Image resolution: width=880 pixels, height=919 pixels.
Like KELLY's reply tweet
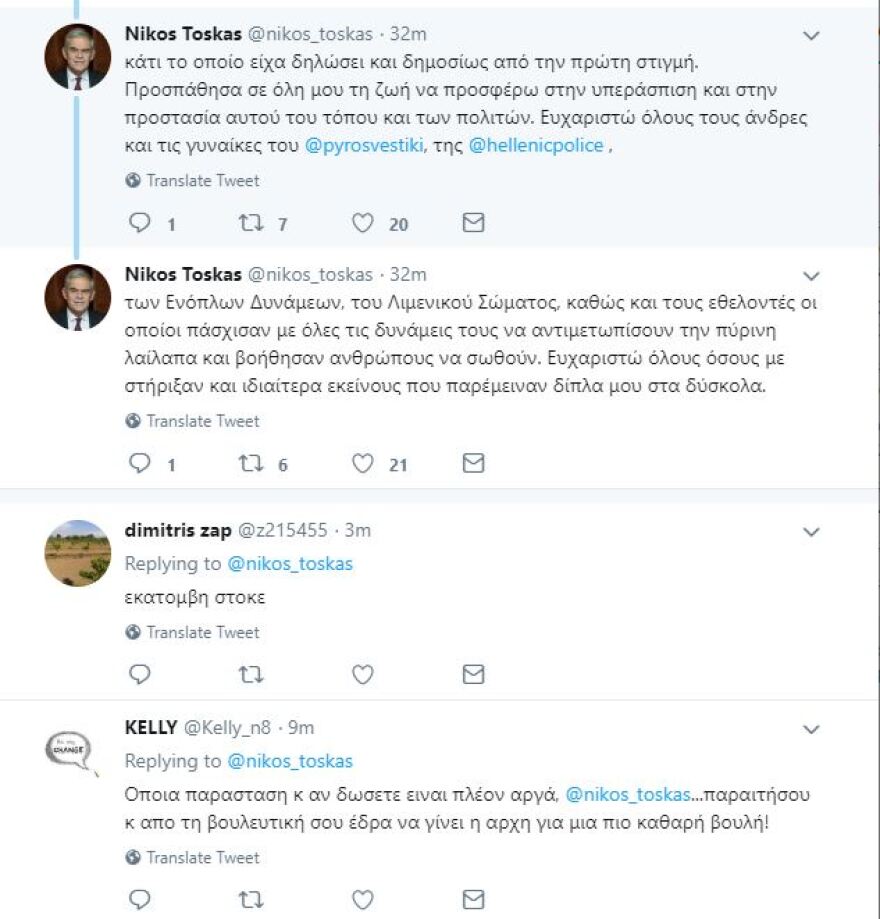(x=360, y=900)
